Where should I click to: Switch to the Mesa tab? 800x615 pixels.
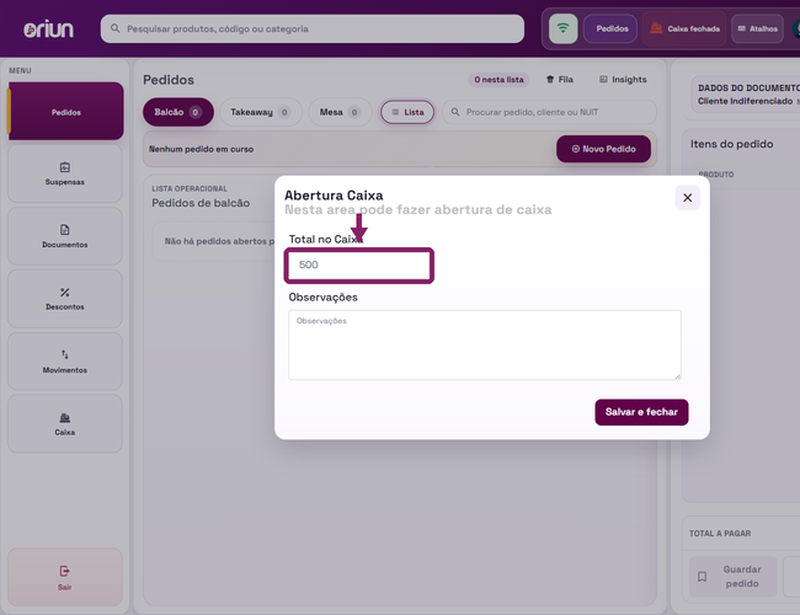pyautogui.click(x=340, y=112)
